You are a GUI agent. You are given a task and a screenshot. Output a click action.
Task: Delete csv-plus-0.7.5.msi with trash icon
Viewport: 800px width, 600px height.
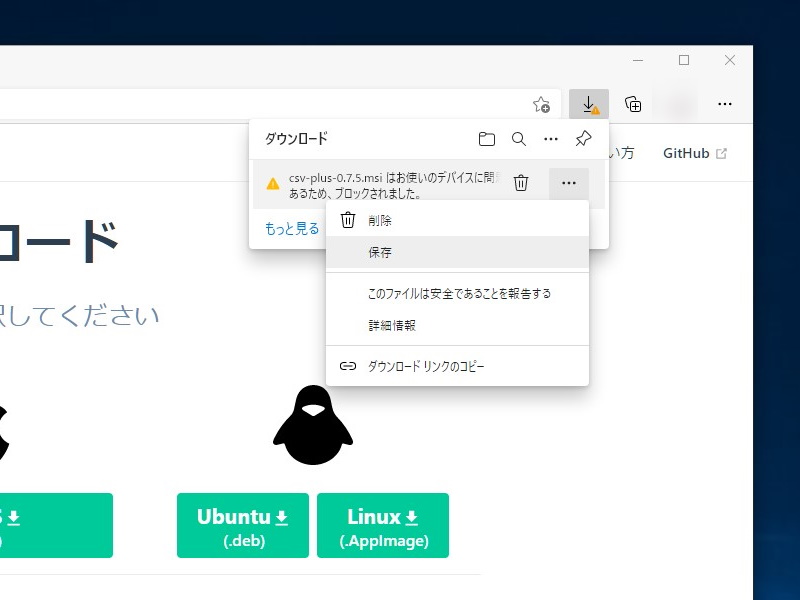pos(521,182)
